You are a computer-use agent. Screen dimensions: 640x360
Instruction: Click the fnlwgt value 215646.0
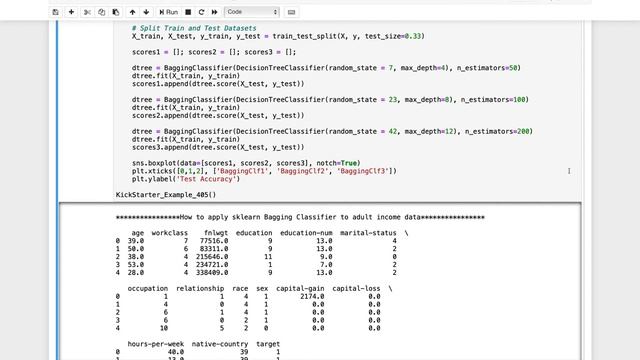[x=212, y=257]
